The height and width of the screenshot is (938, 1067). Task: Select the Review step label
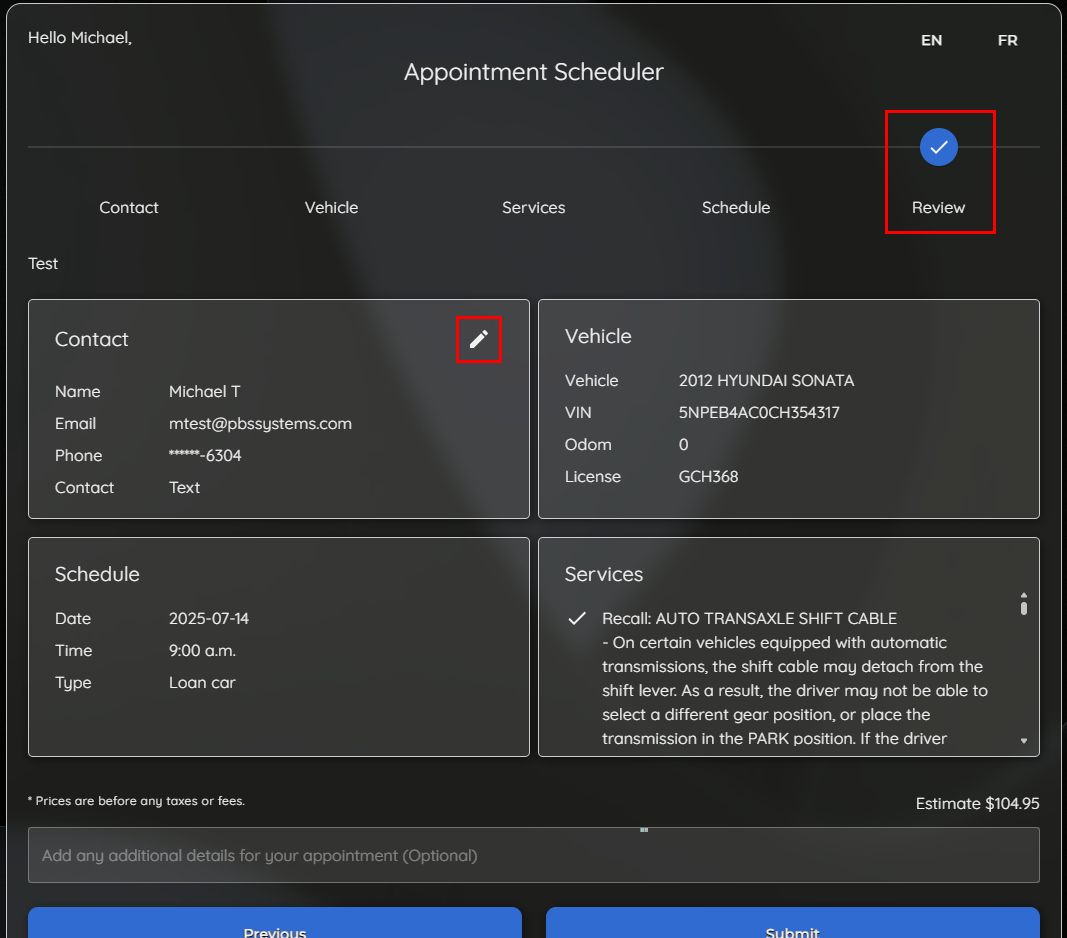pyautogui.click(x=938, y=208)
